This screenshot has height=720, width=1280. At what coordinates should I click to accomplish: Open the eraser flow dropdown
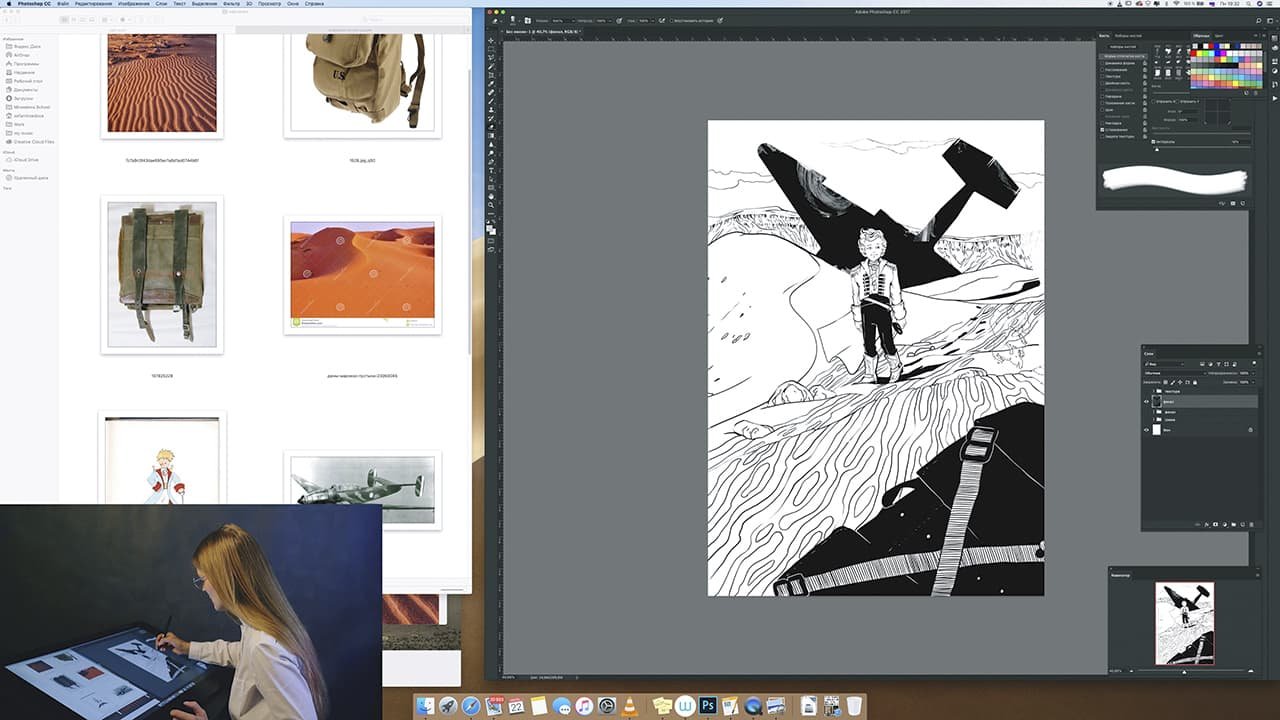click(653, 20)
